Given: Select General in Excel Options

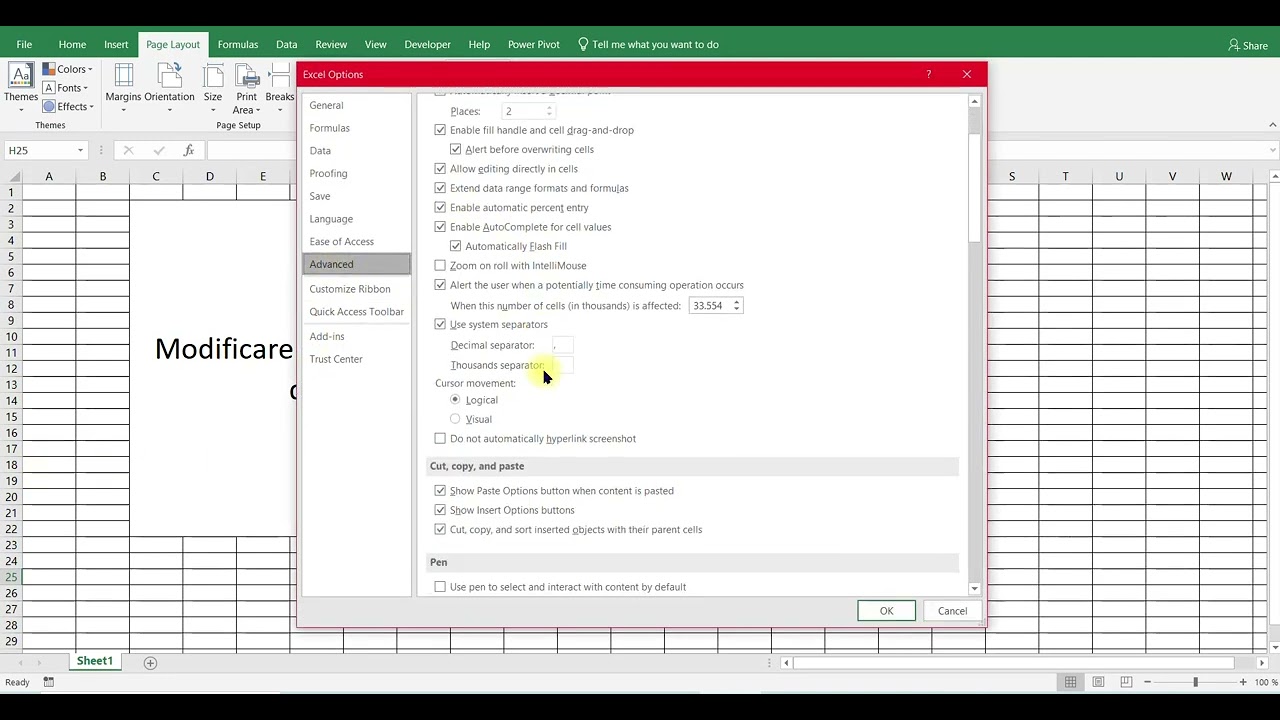Looking at the screenshot, I should (356, 105).
